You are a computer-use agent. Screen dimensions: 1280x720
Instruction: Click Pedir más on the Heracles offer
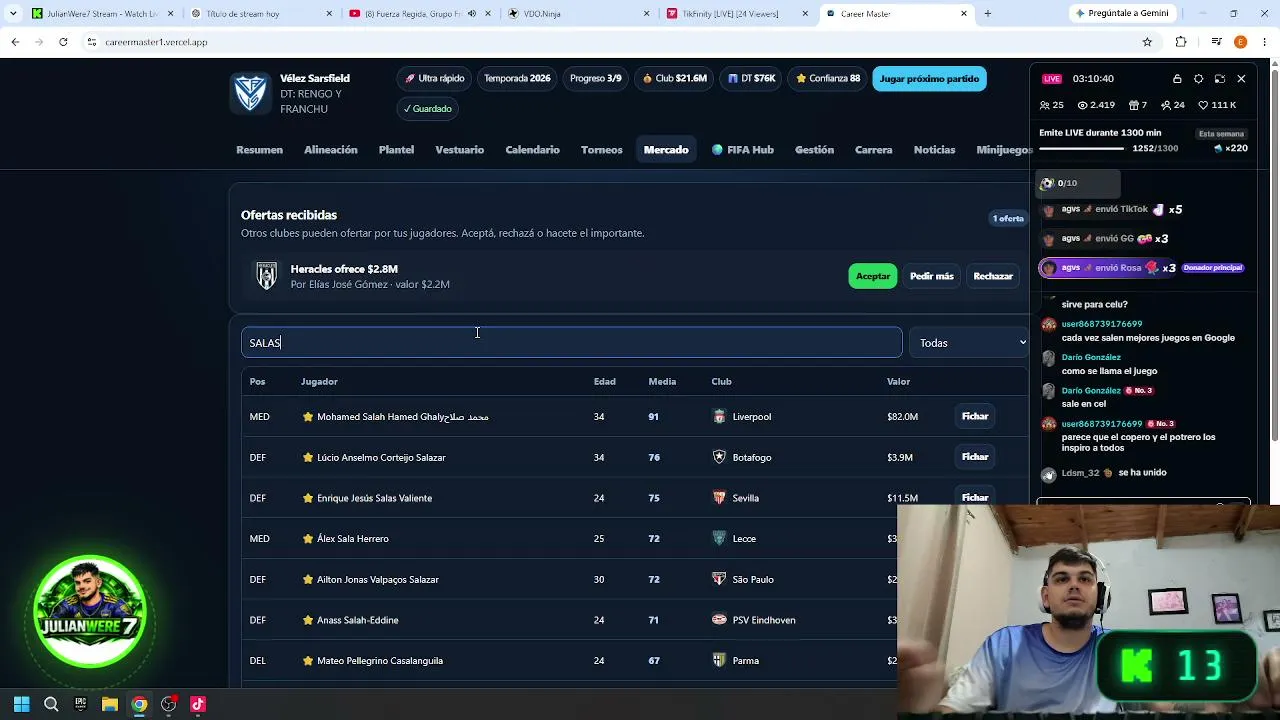(932, 276)
